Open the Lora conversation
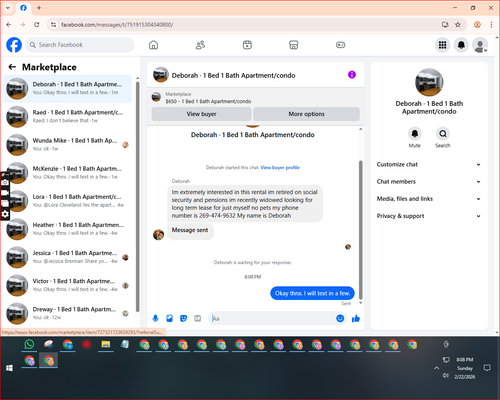This screenshot has height=400, width=500. (x=67, y=201)
